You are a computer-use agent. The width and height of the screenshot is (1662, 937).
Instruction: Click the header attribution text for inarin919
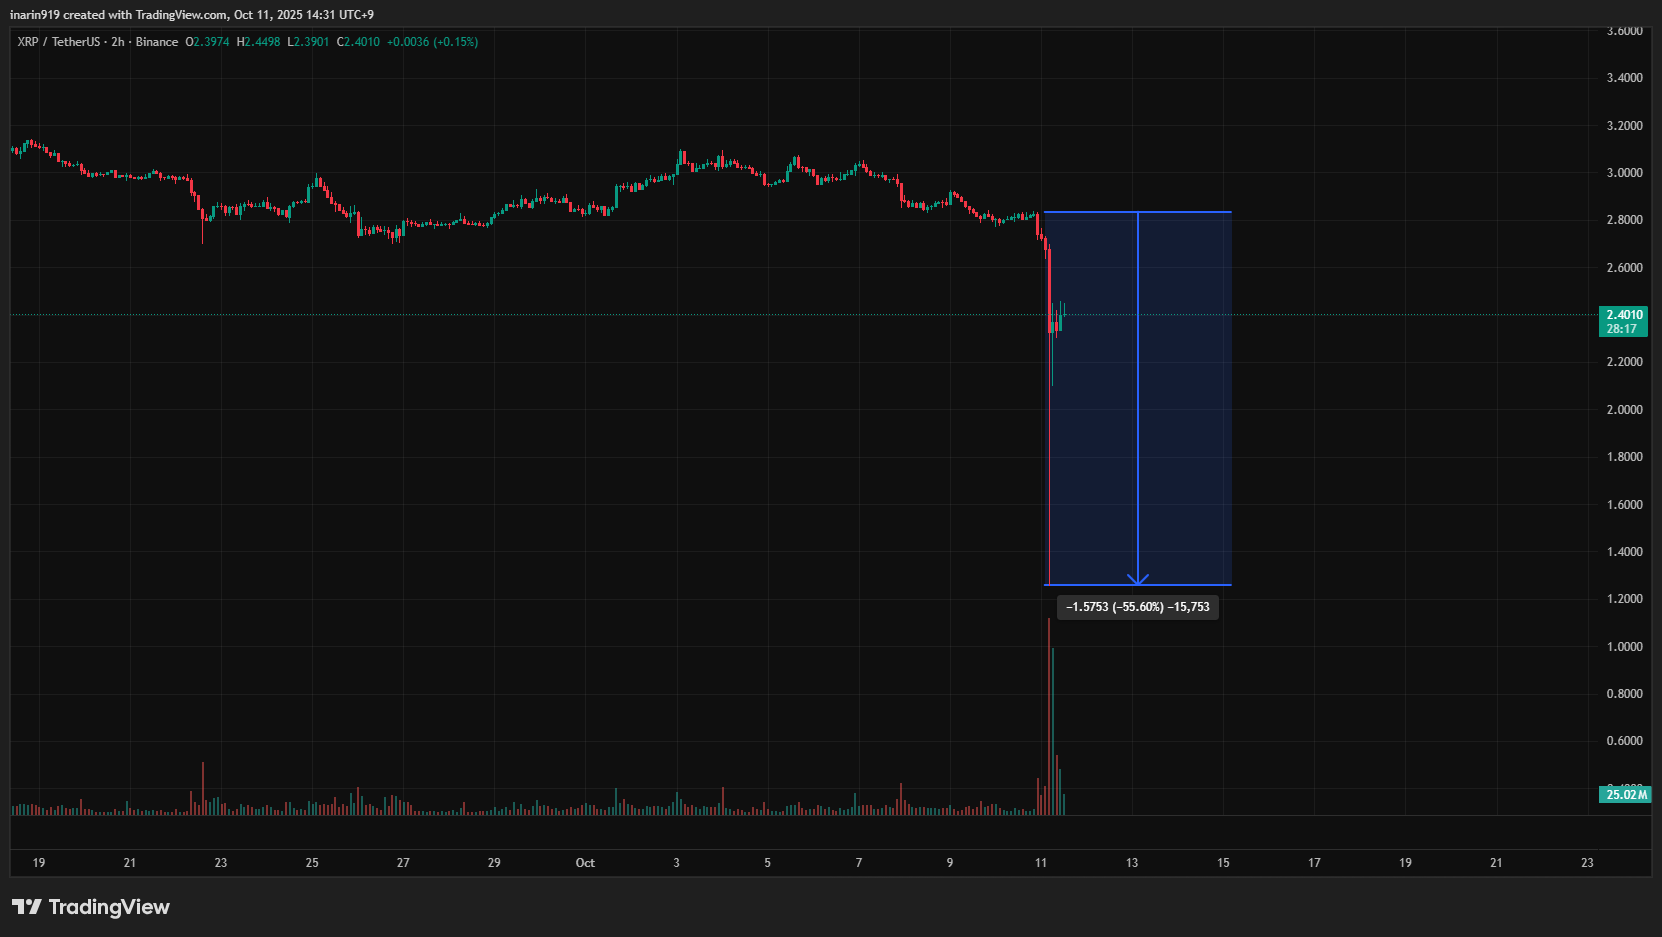click(x=192, y=15)
